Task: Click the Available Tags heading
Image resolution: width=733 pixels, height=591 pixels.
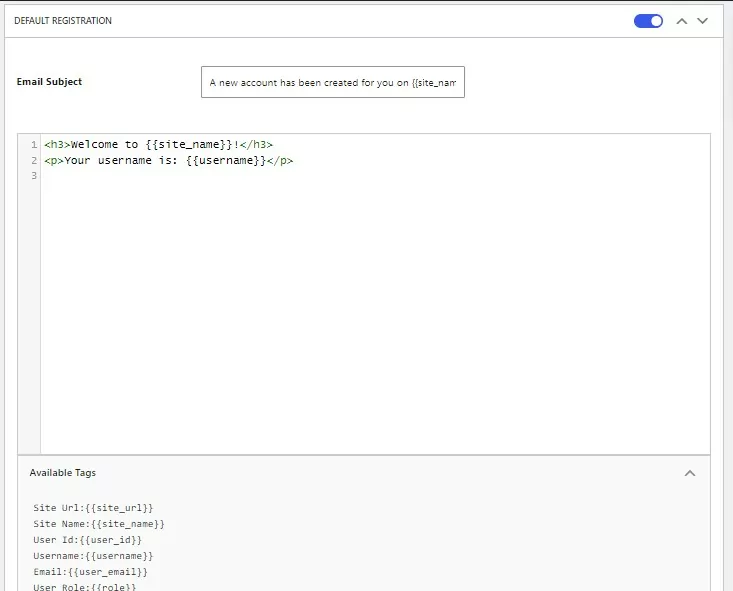Action: 63,473
